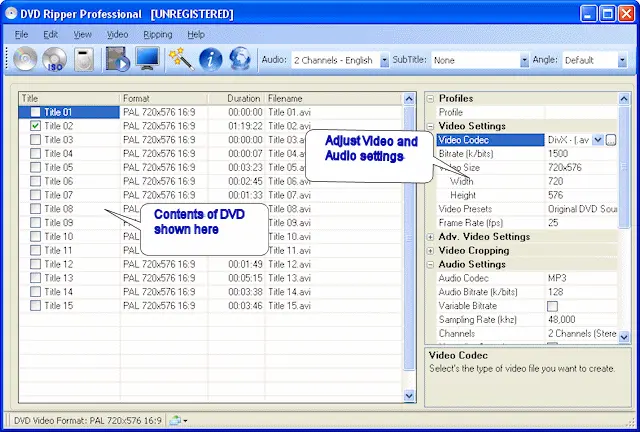Screen dimensions: 640x432
Task: Open the View menu
Action: click(82, 35)
